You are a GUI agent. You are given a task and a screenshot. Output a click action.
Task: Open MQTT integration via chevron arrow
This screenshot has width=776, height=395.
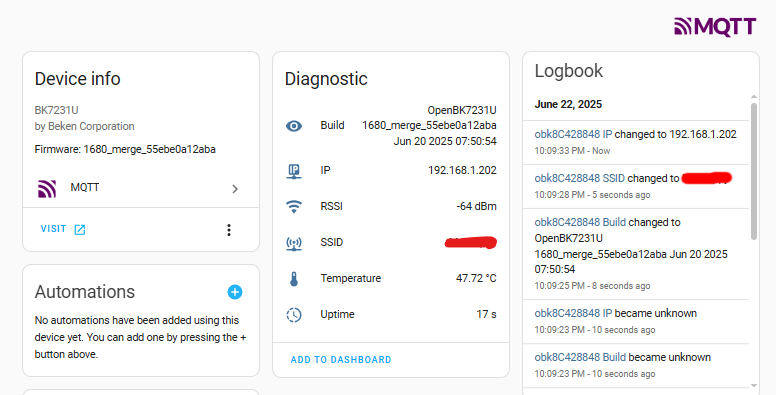[x=235, y=189]
